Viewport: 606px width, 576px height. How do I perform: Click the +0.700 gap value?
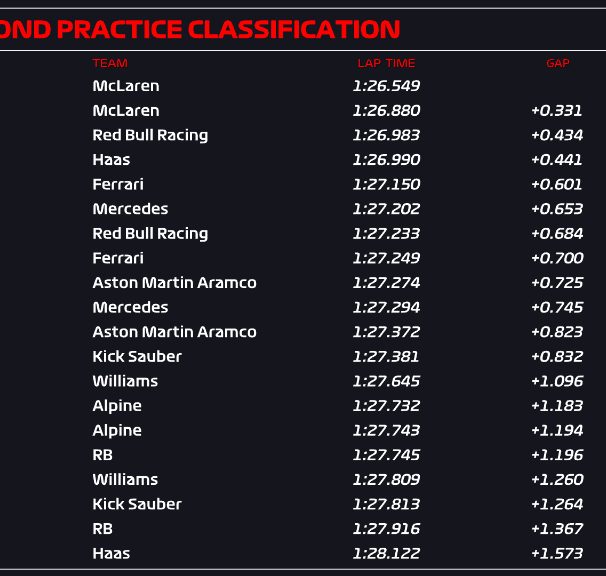[557, 258]
